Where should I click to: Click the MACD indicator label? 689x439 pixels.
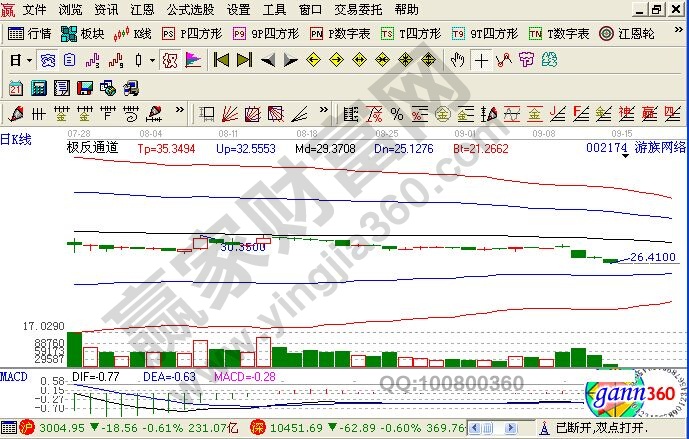(x=14, y=377)
